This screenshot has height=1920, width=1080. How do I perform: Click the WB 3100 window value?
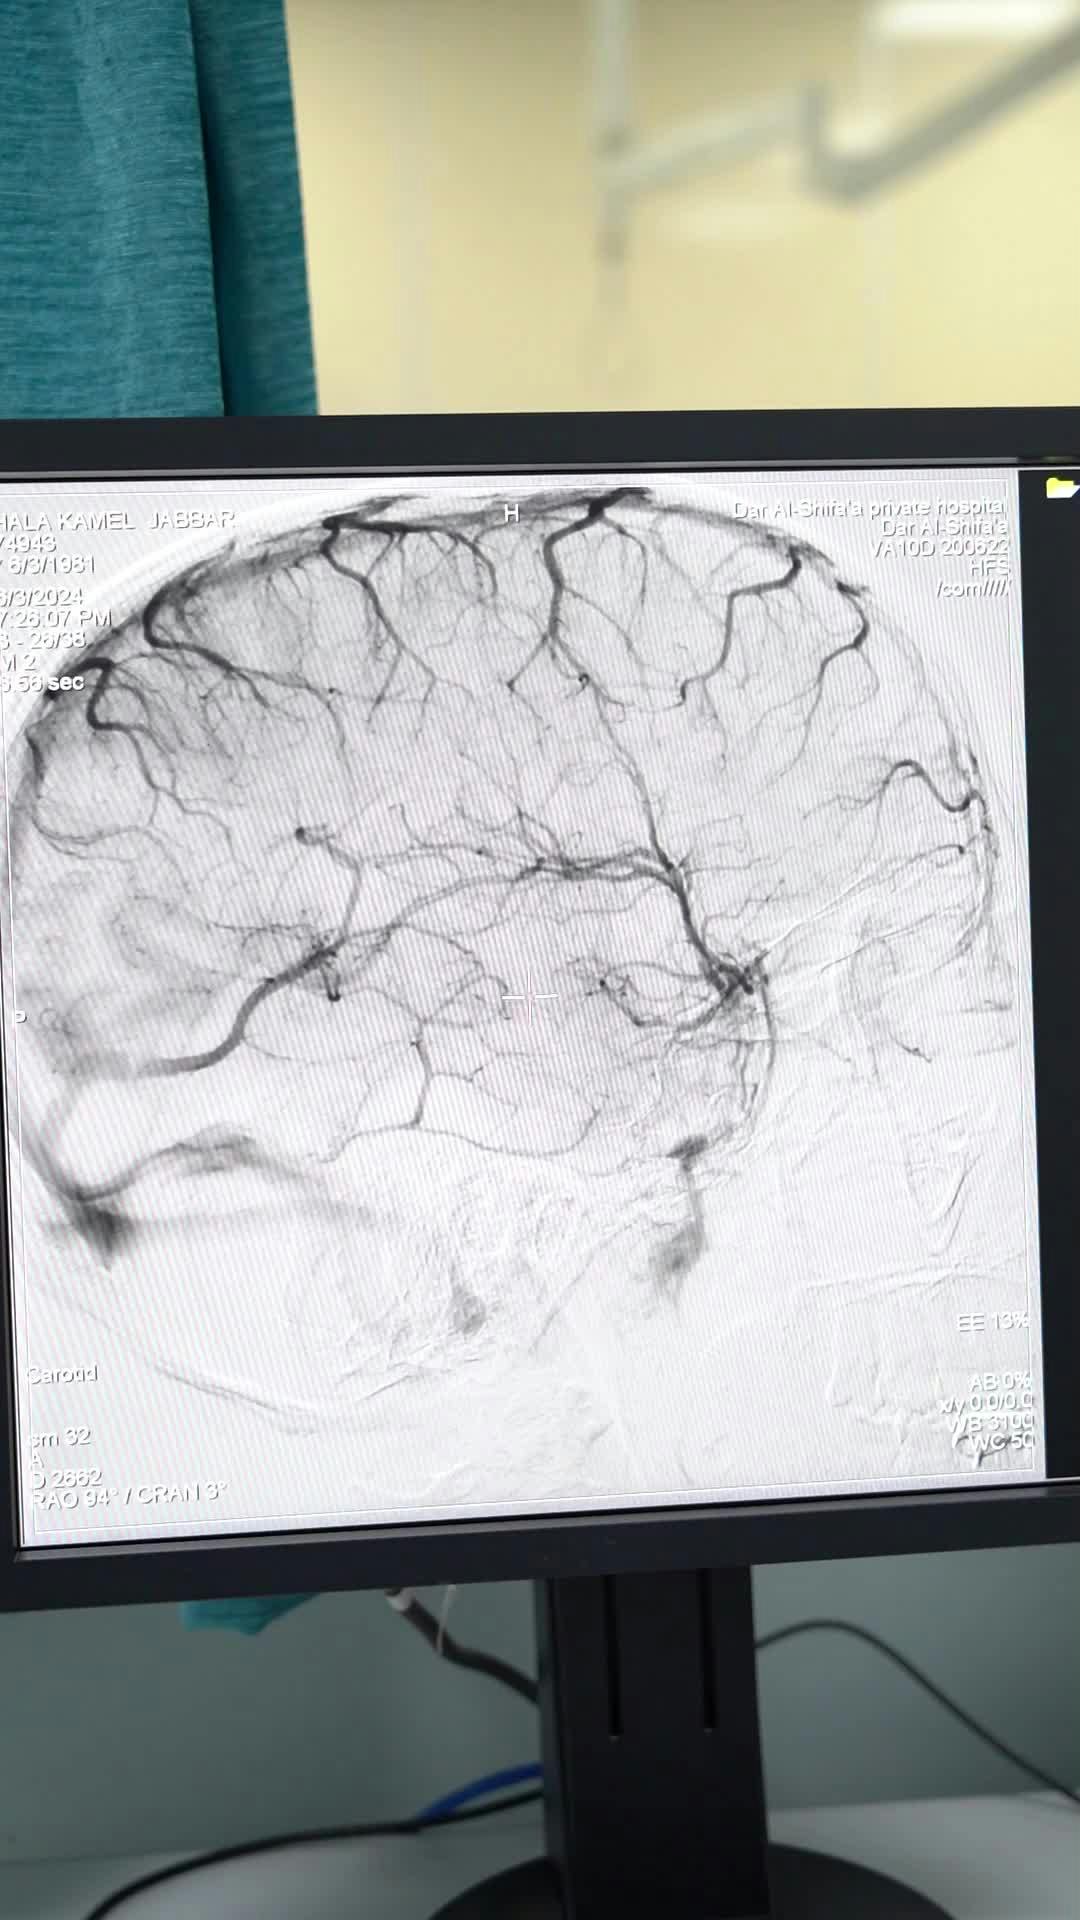coord(992,1422)
